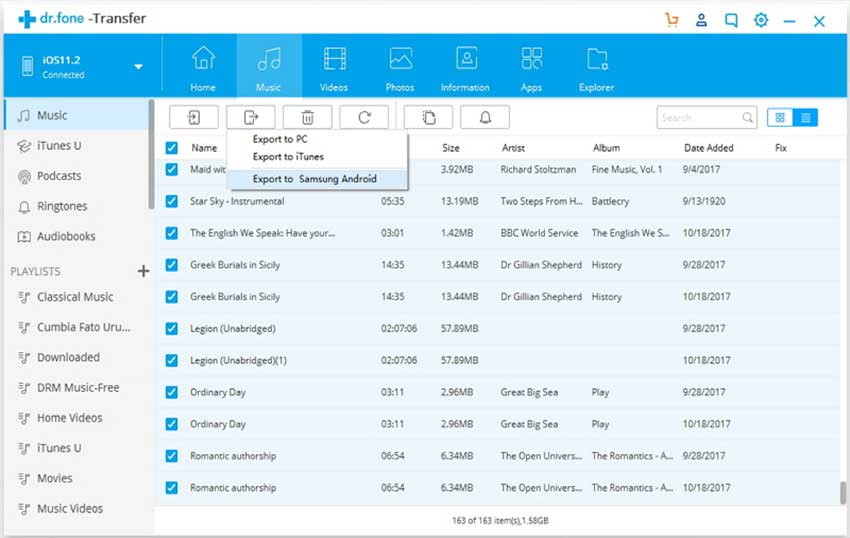This screenshot has width=850, height=538.
Task: Click the connected phone device icon
Action: click(27, 66)
